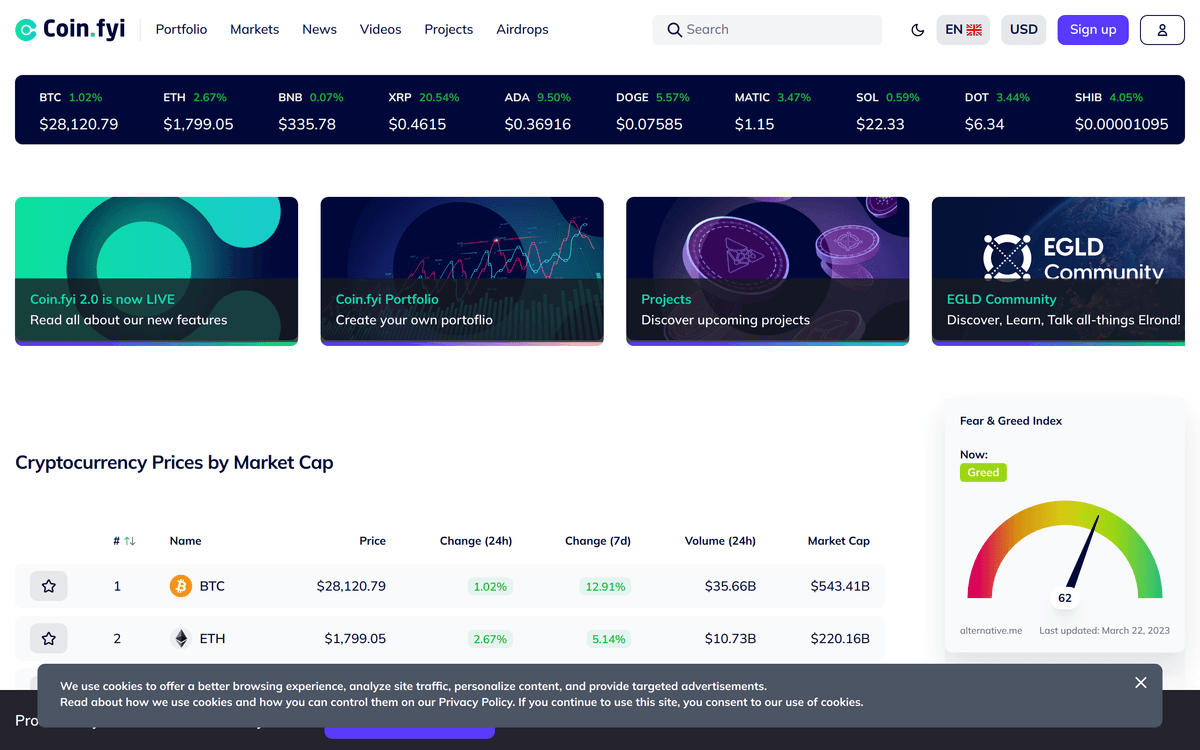Open the Airdrops menu item
This screenshot has width=1200, height=750.
pos(522,29)
